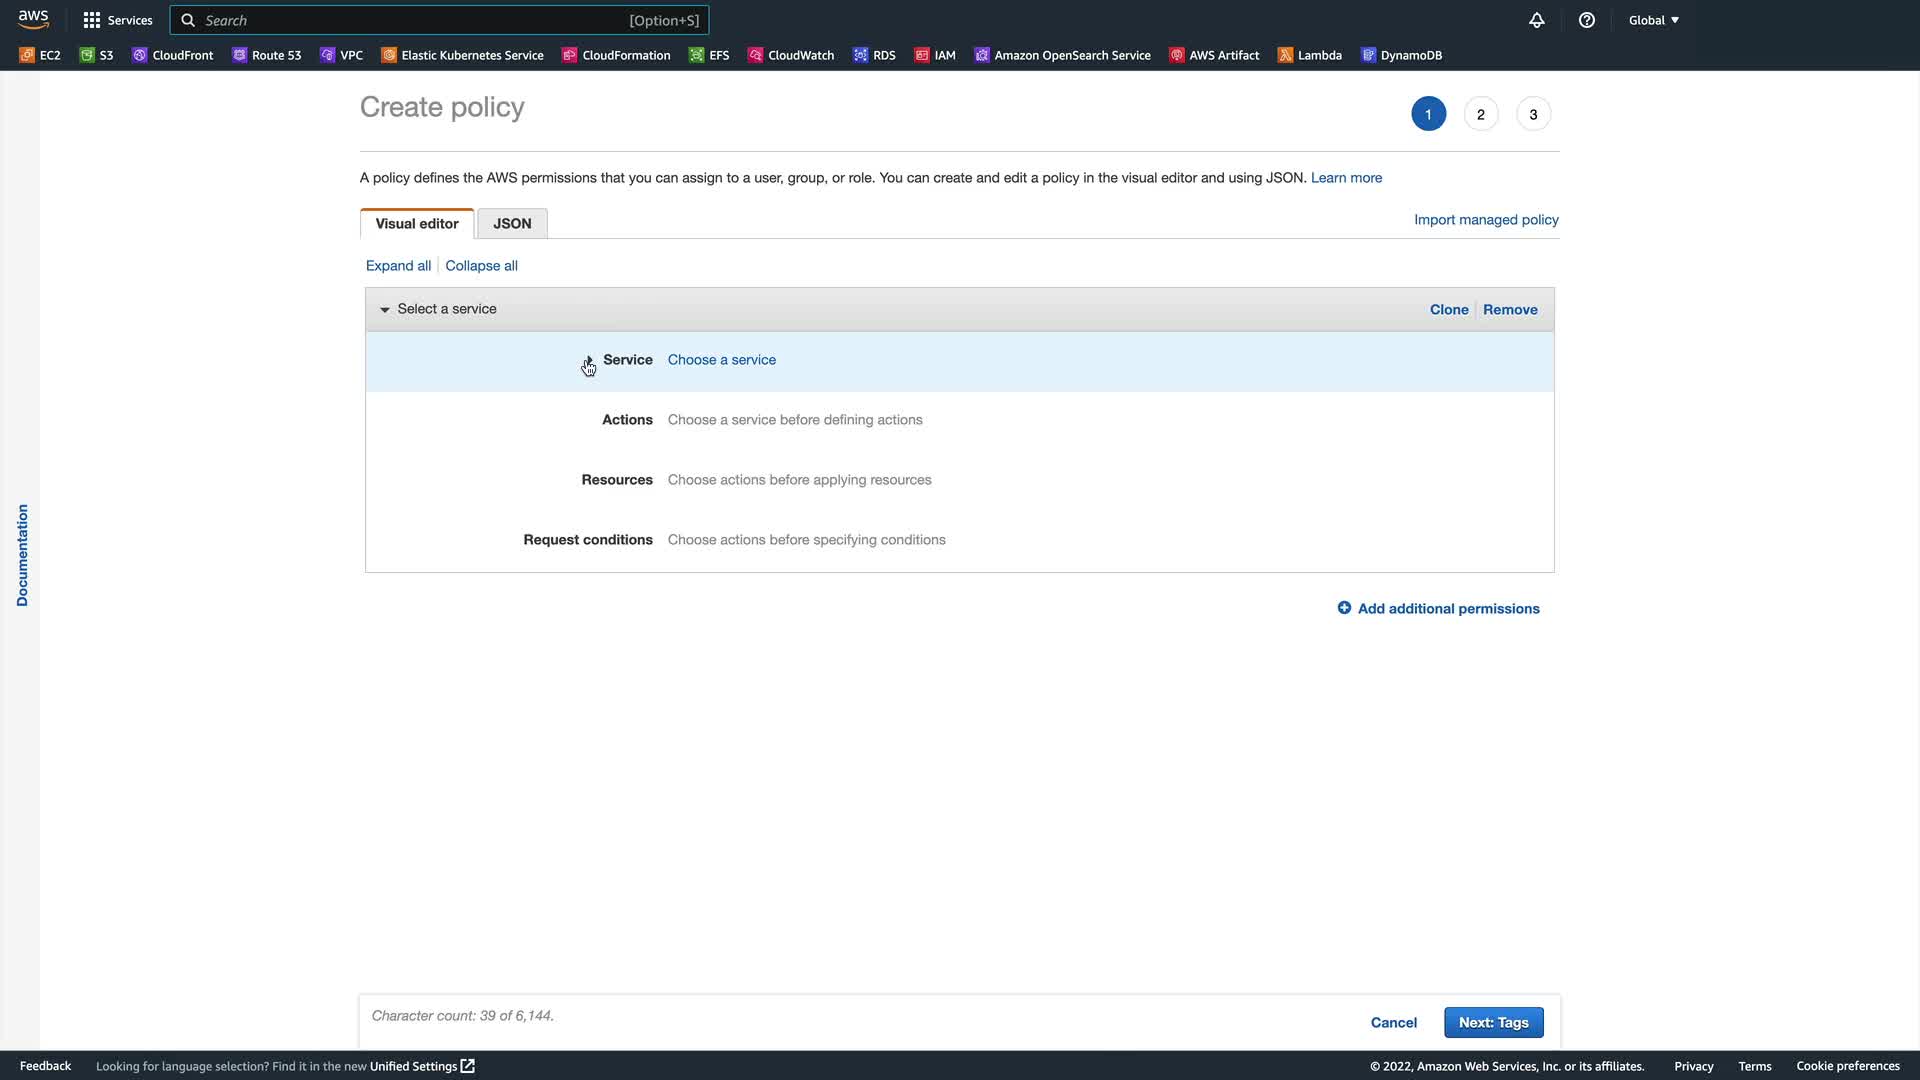1920x1080 pixels.
Task: Switch to the JSON tab
Action: [512, 224]
